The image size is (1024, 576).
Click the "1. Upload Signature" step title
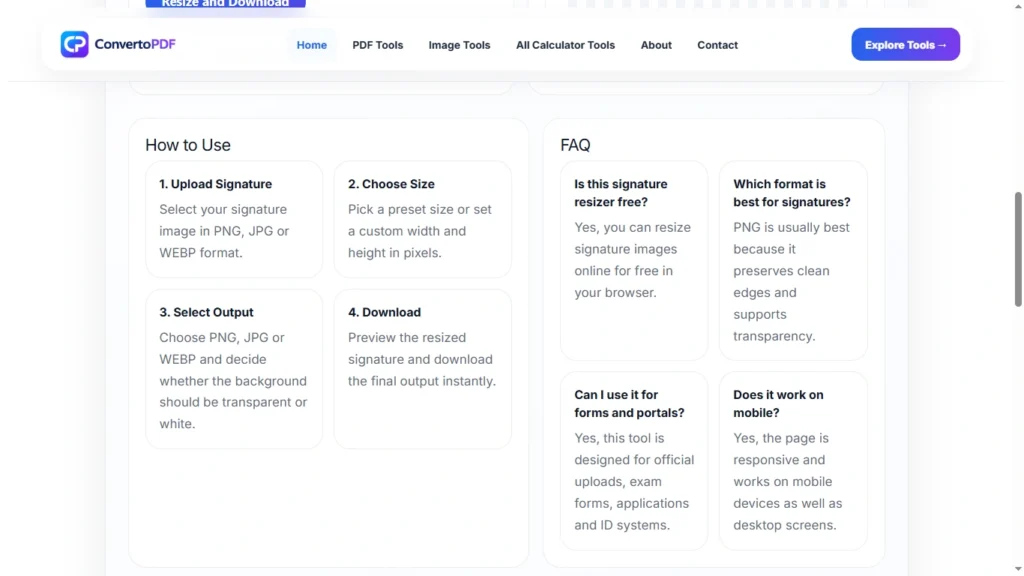click(x=216, y=184)
